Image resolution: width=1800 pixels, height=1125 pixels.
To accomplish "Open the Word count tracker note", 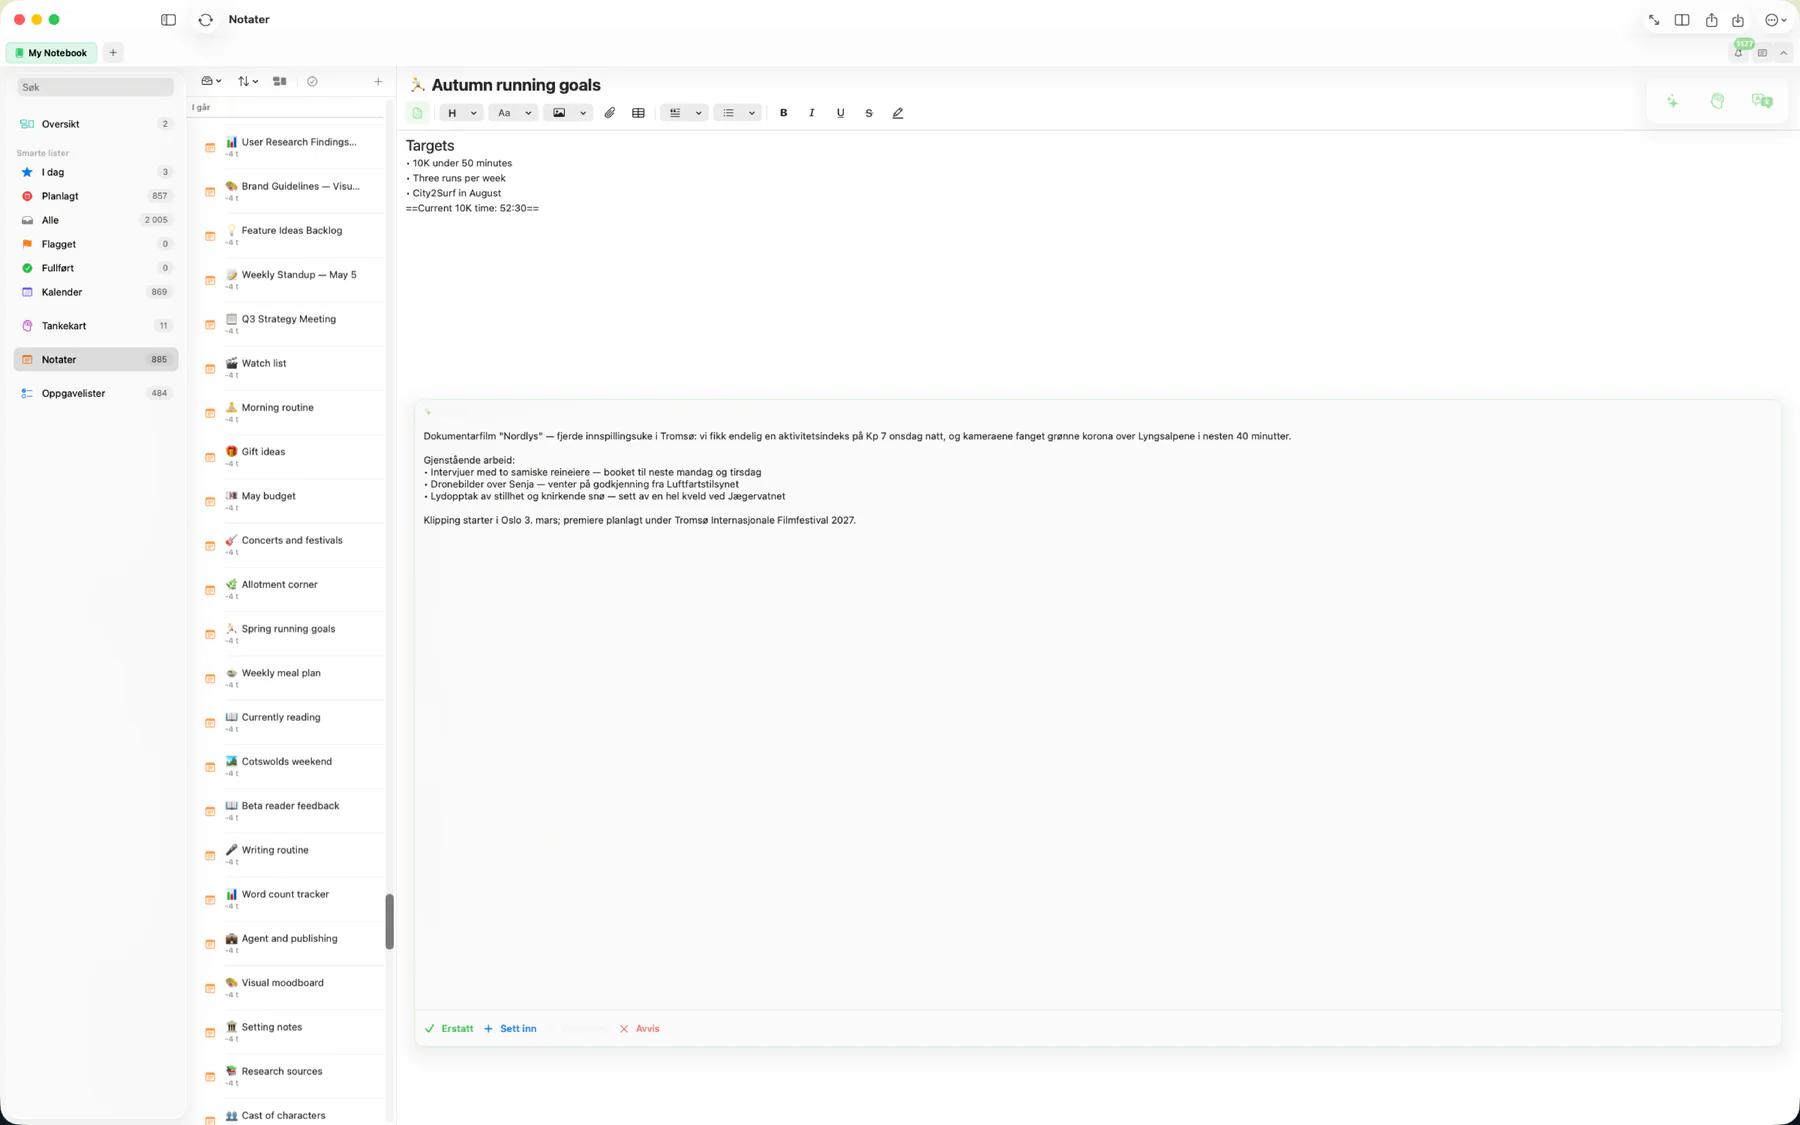I will point(291,899).
